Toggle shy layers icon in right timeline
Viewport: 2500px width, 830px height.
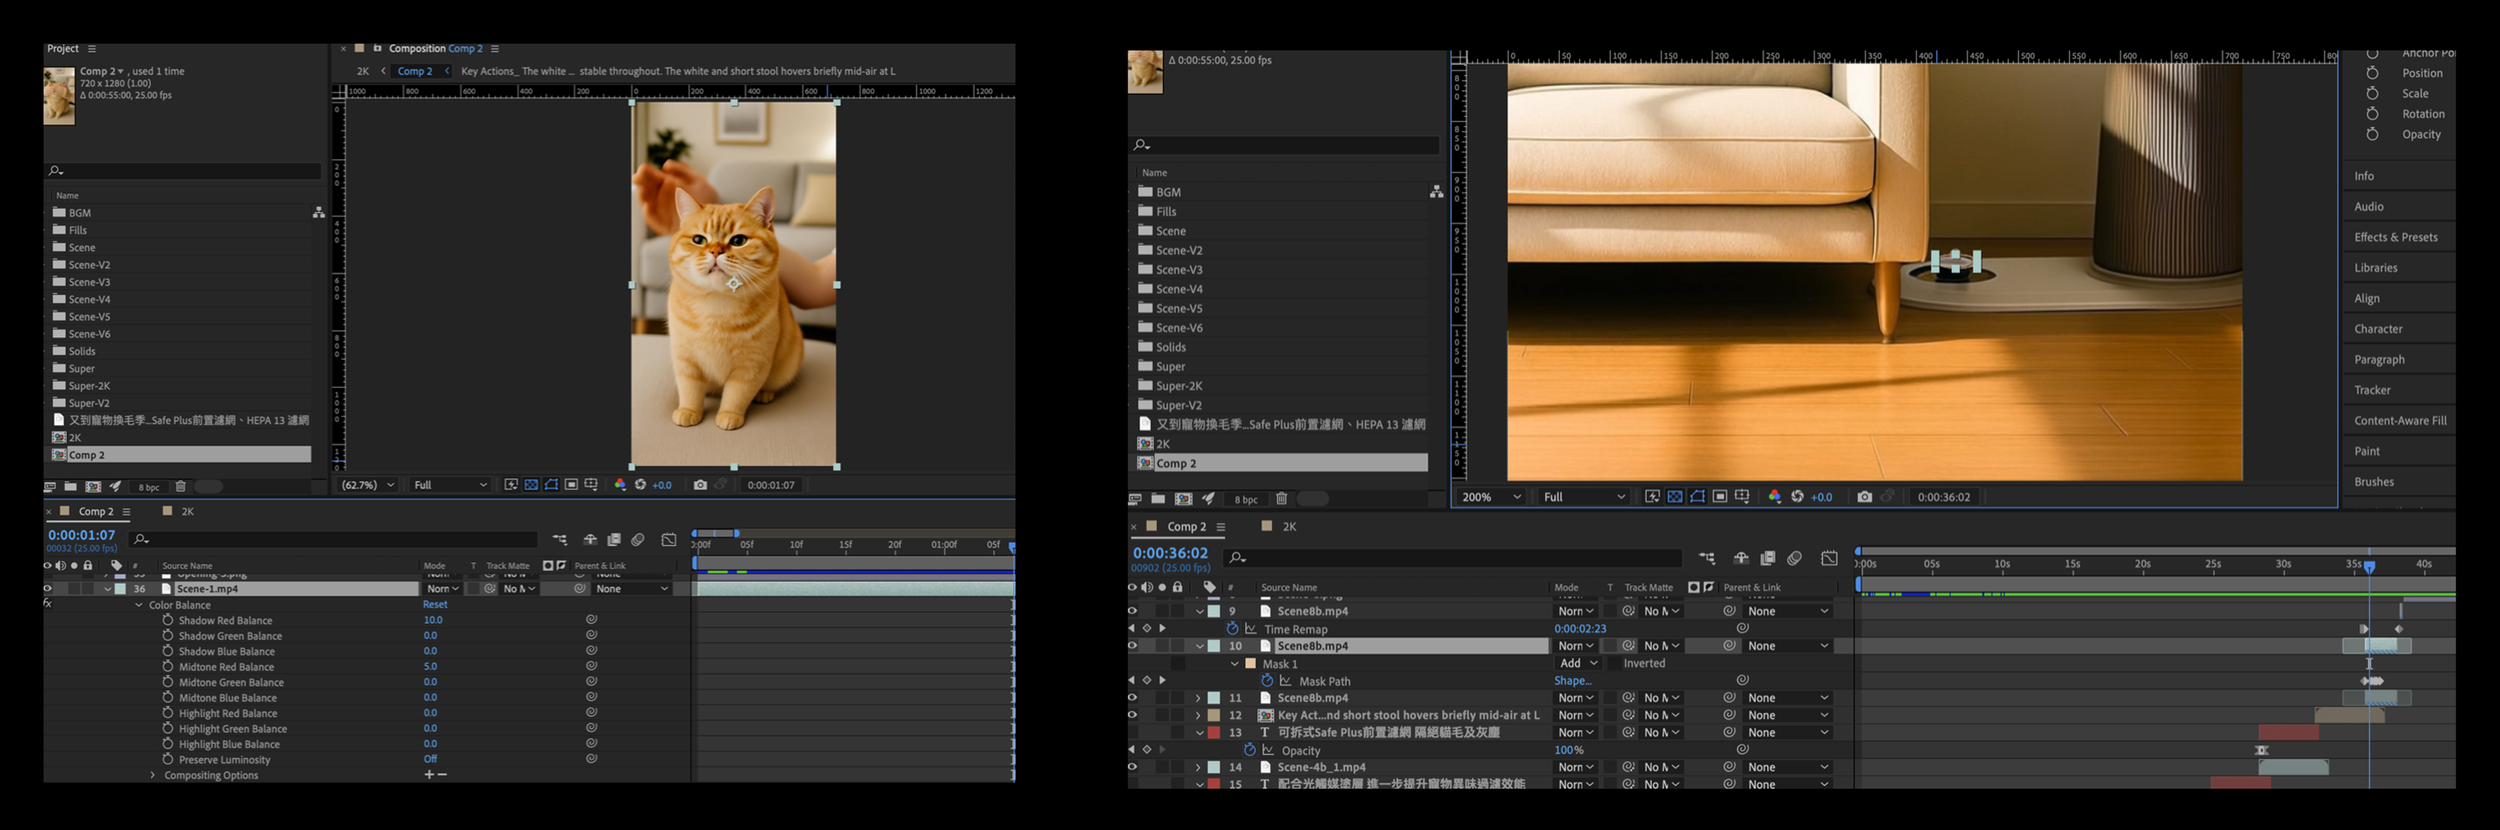[1741, 558]
